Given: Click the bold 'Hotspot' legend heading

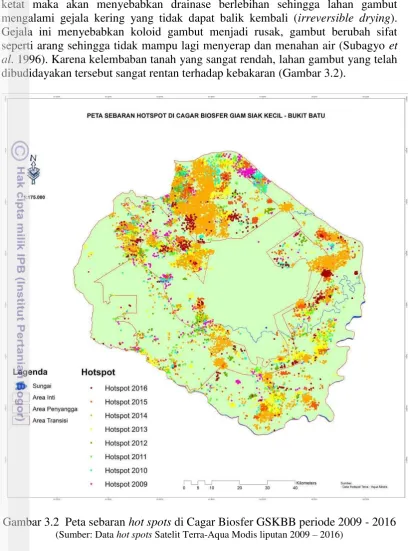Looking at the screenshot, I should coord(98,372).
